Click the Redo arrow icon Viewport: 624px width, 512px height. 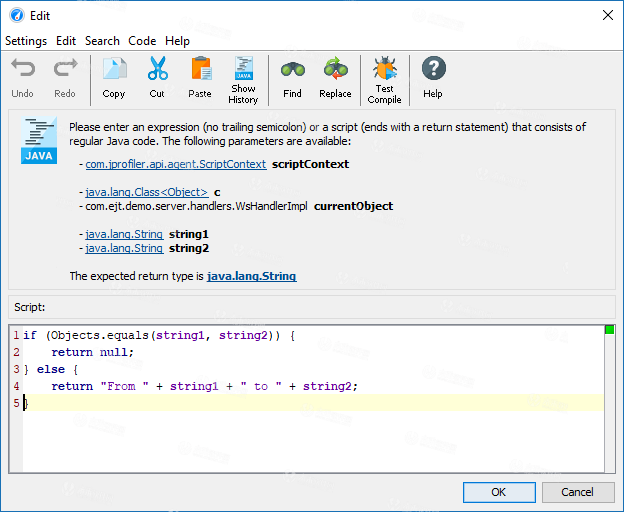(x=65, y=70)
